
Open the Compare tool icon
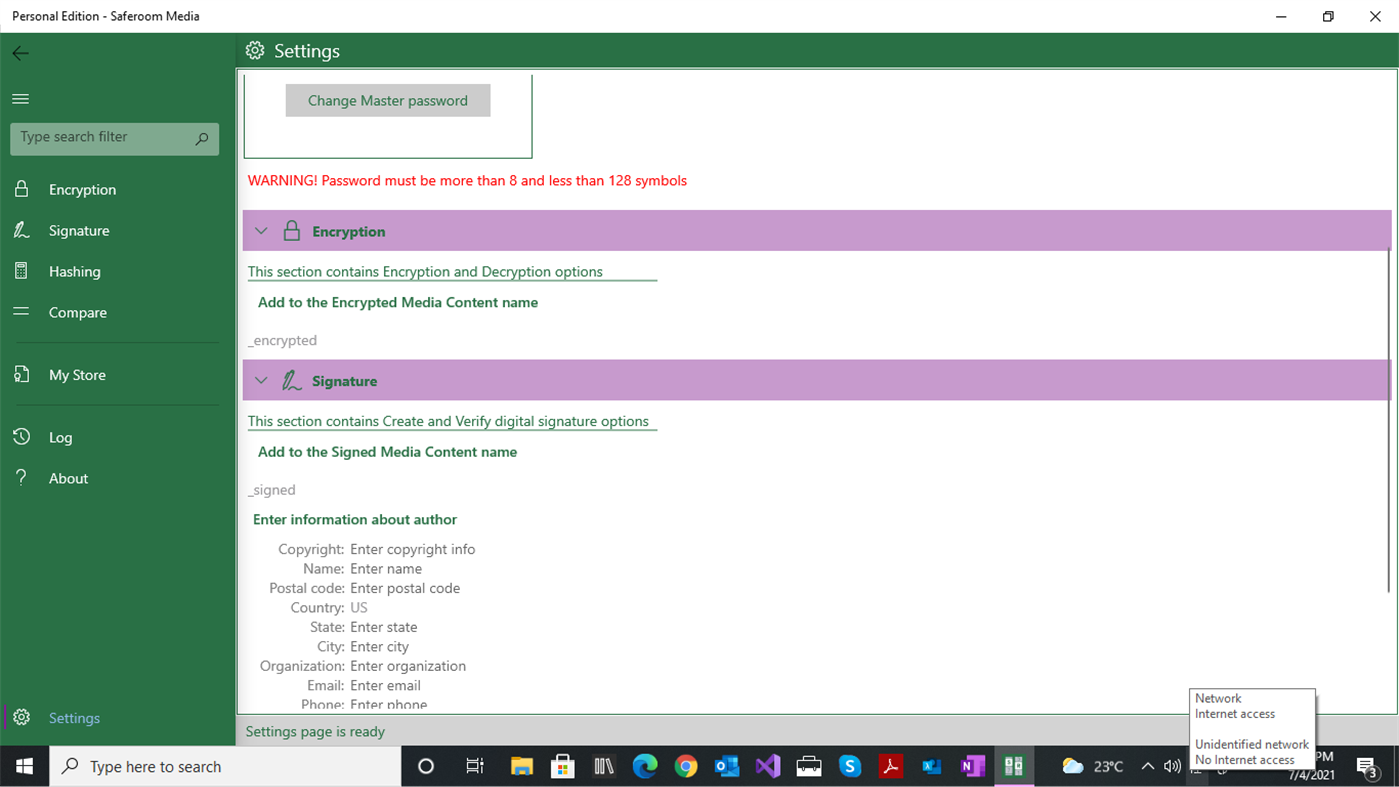point(20,312)
